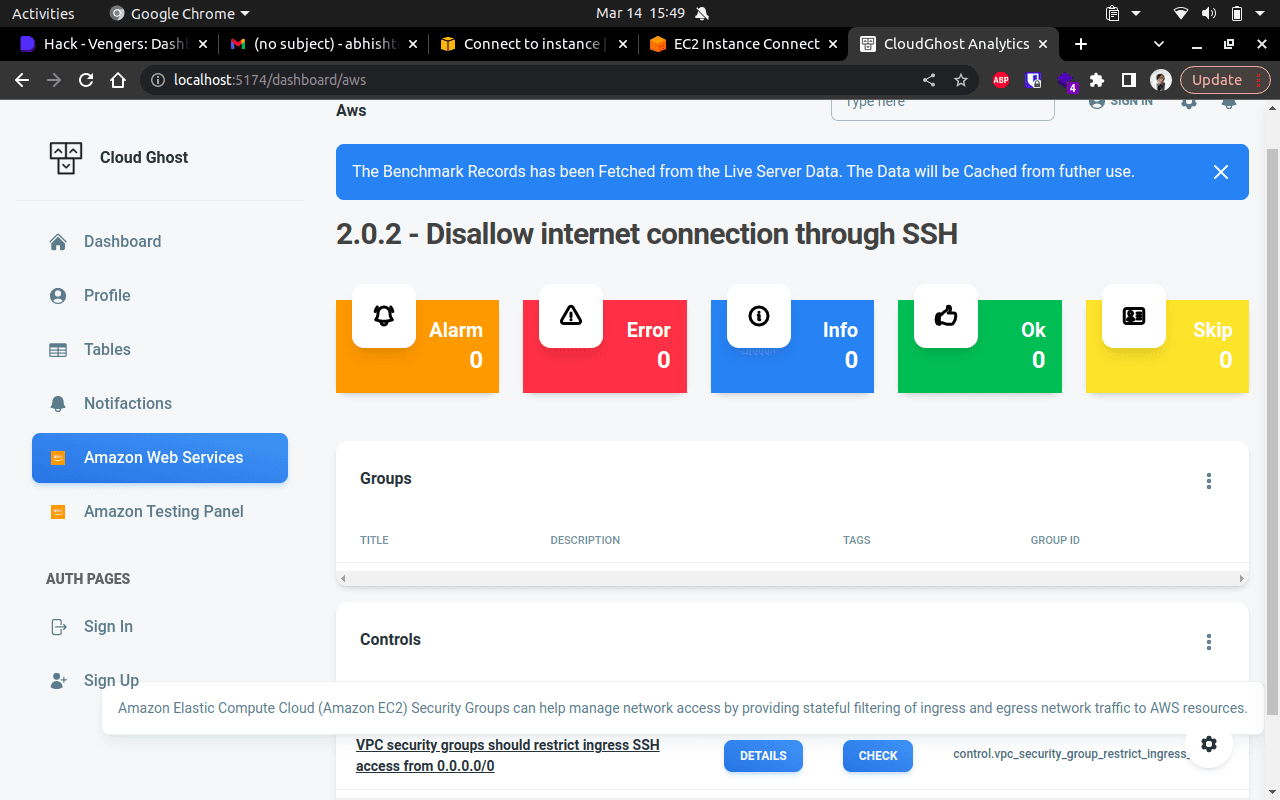
Task: Click the browser back arrow
Action: point(22,80)
